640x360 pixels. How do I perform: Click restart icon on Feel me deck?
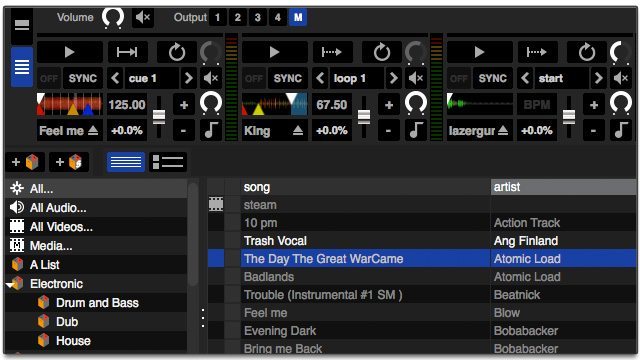click(177, 52)
